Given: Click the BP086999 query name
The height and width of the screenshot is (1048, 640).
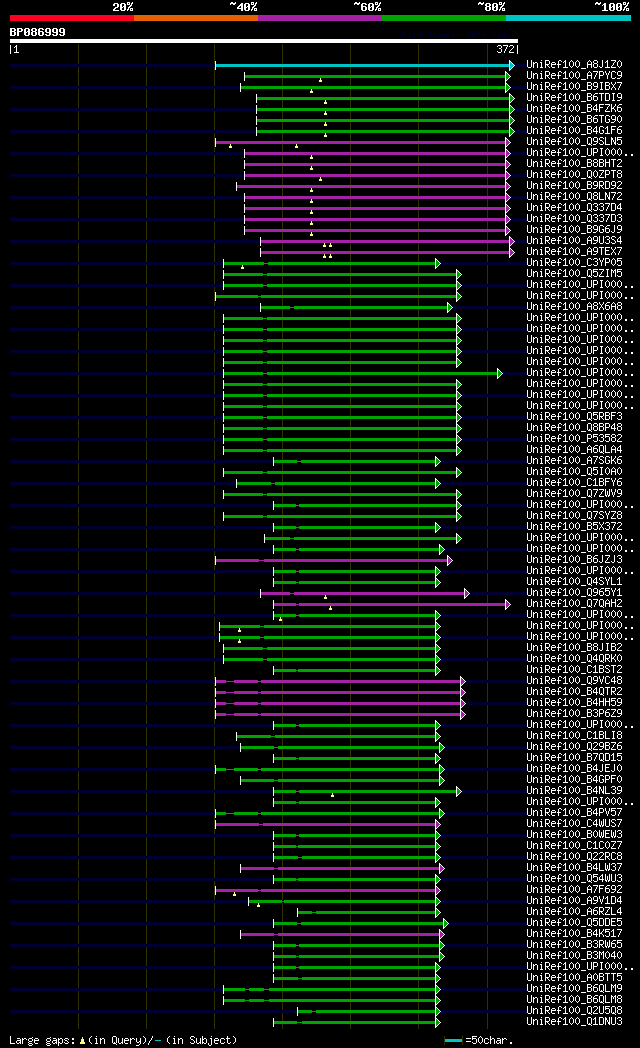Looking at the screenshot, I should click(37, 32).
